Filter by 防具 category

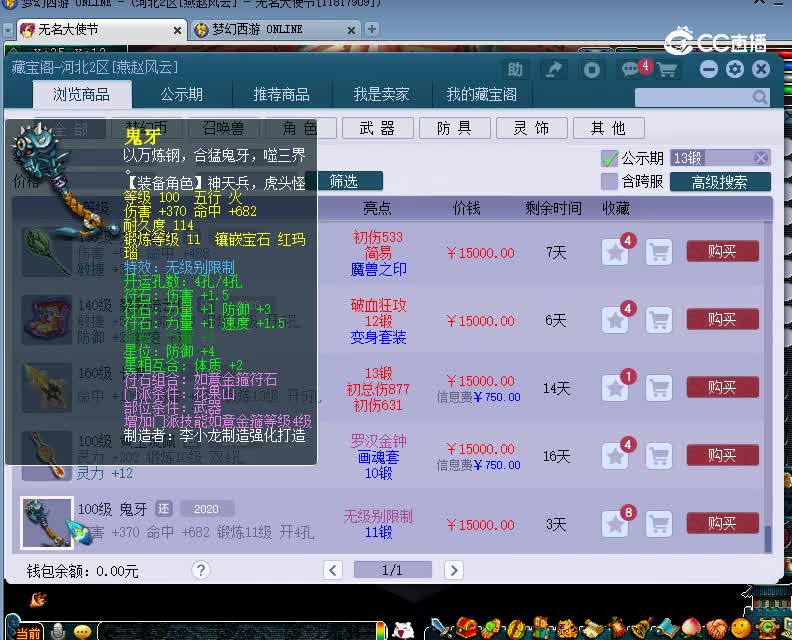[x=455, y=128]
